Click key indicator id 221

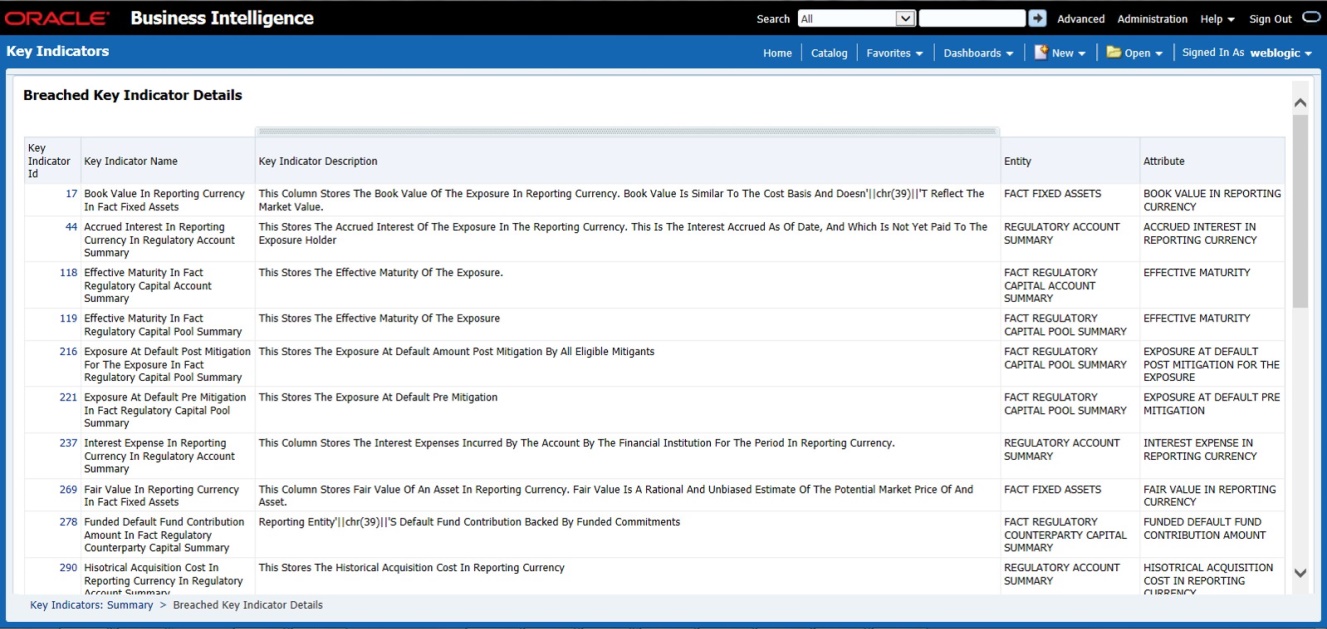pyautogui.click(x=68, y=397)
